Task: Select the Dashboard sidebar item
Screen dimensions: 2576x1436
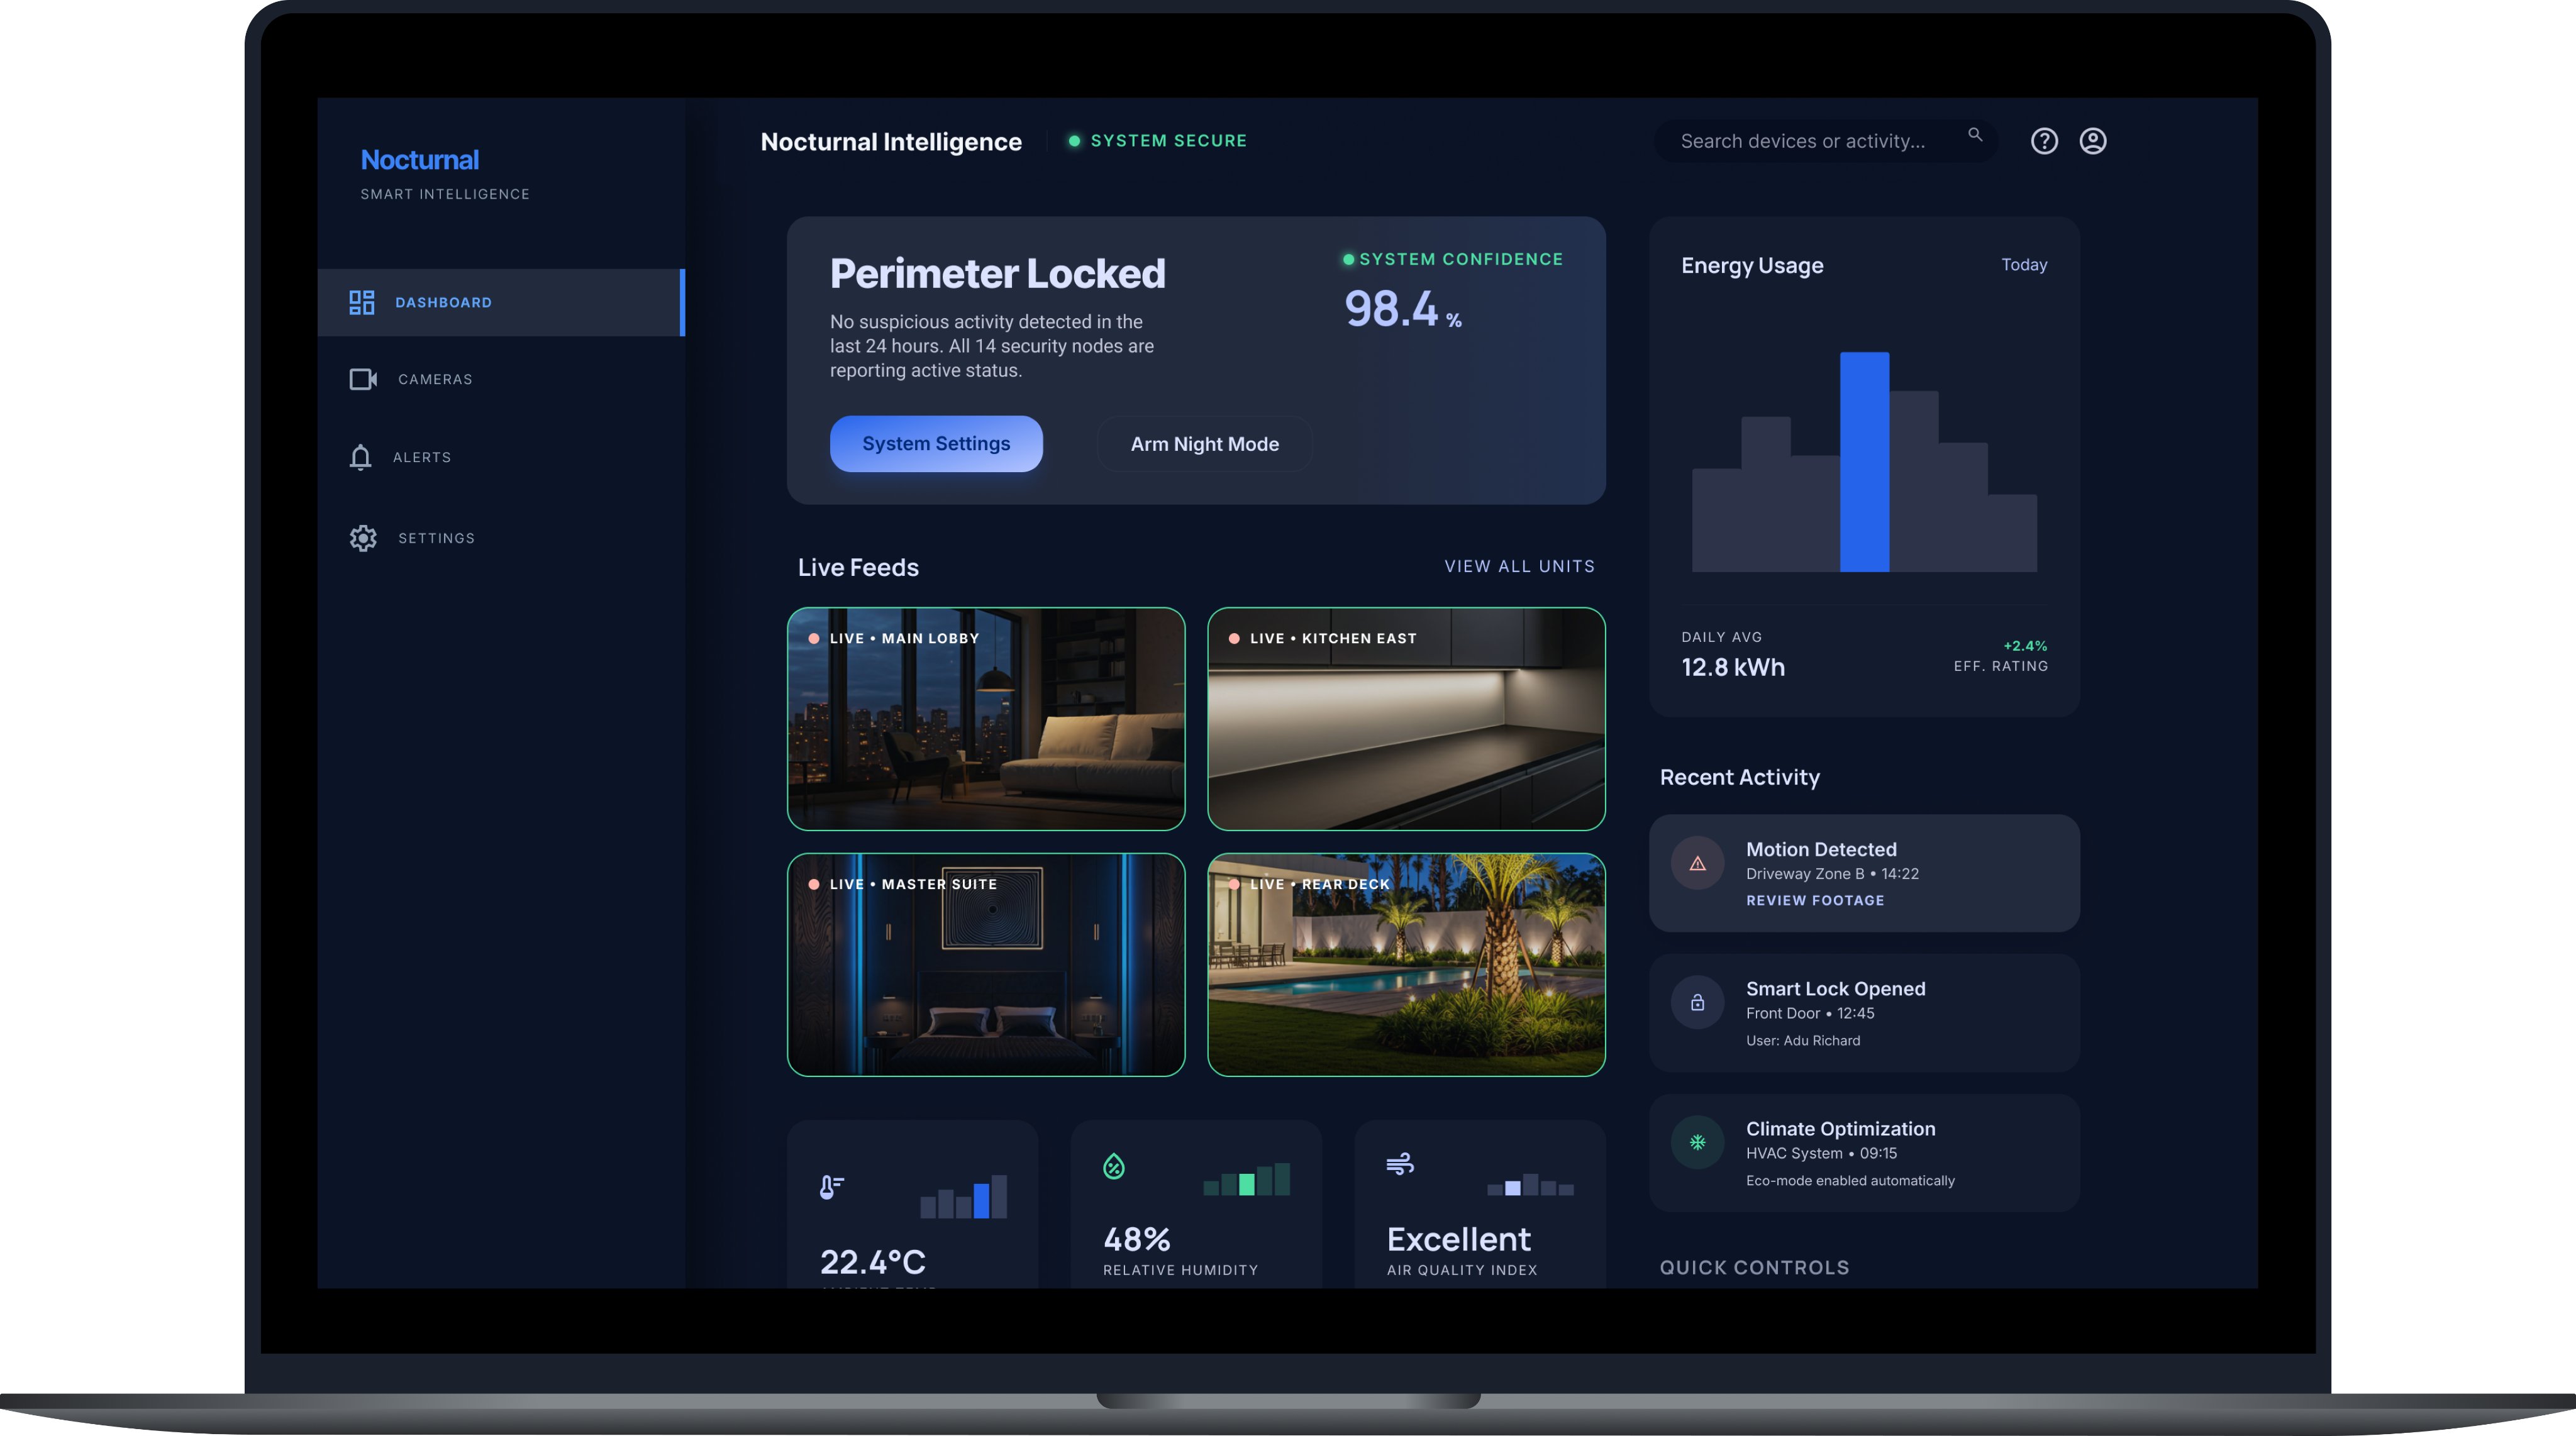Action: [442, 303]
